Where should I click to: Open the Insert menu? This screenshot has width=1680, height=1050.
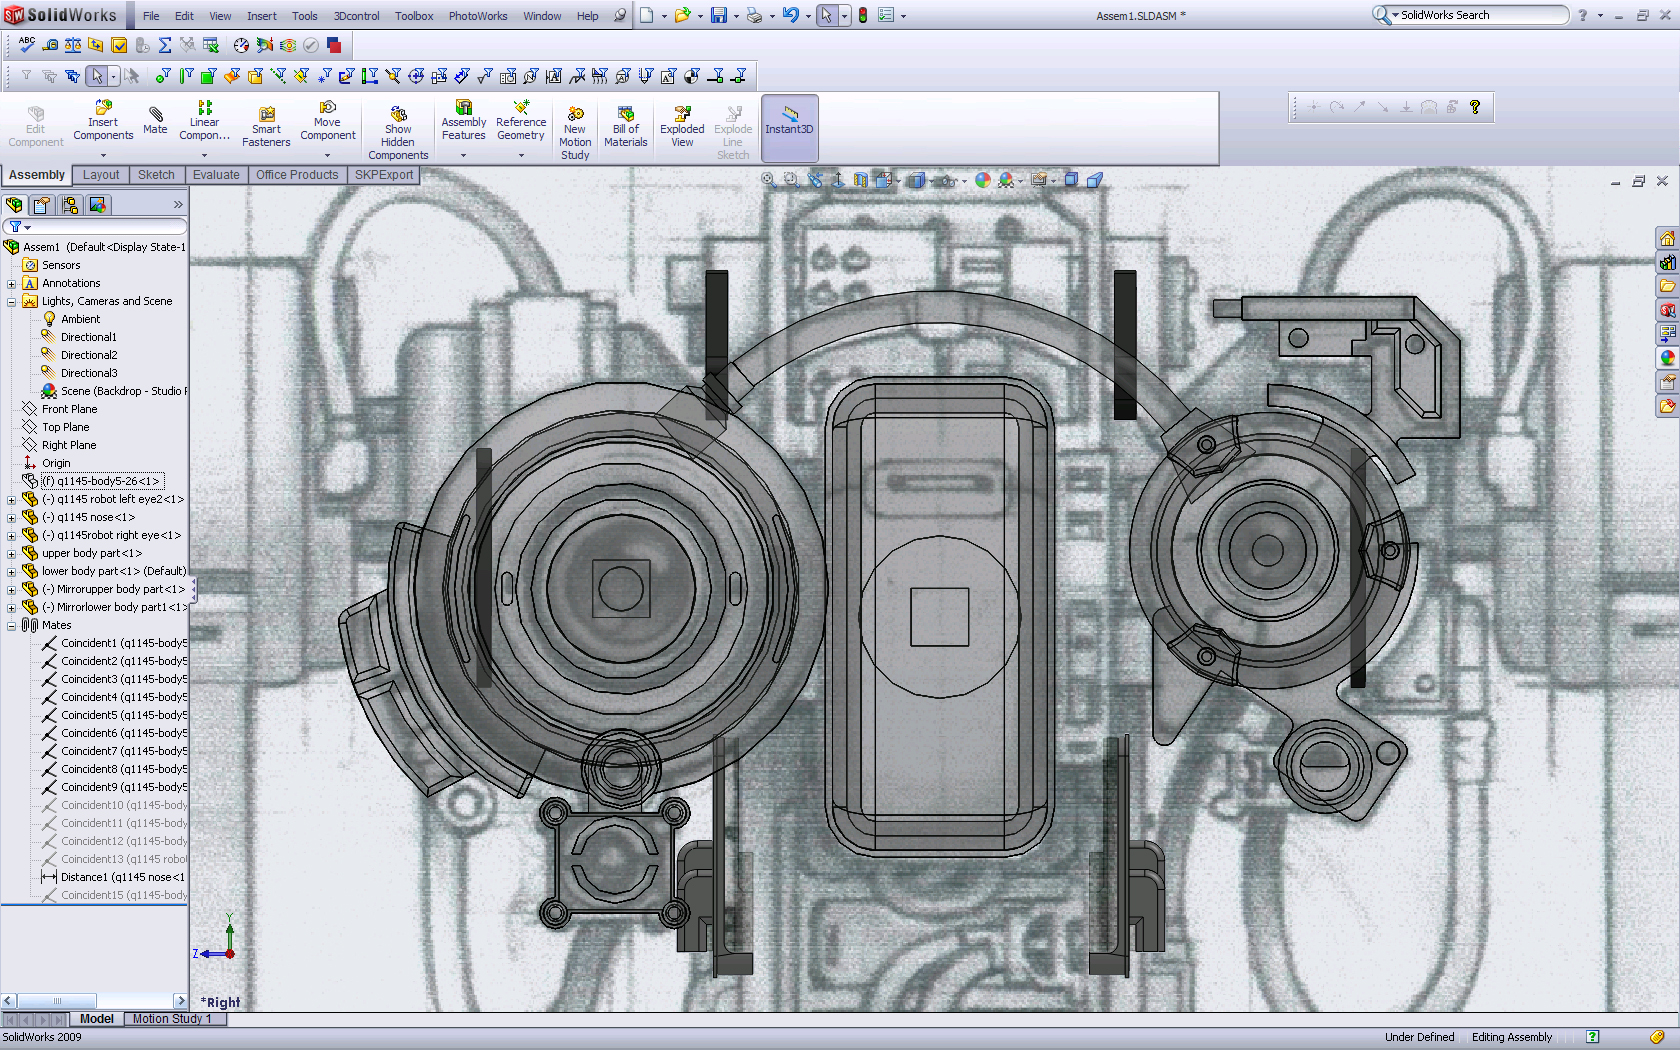262,16
